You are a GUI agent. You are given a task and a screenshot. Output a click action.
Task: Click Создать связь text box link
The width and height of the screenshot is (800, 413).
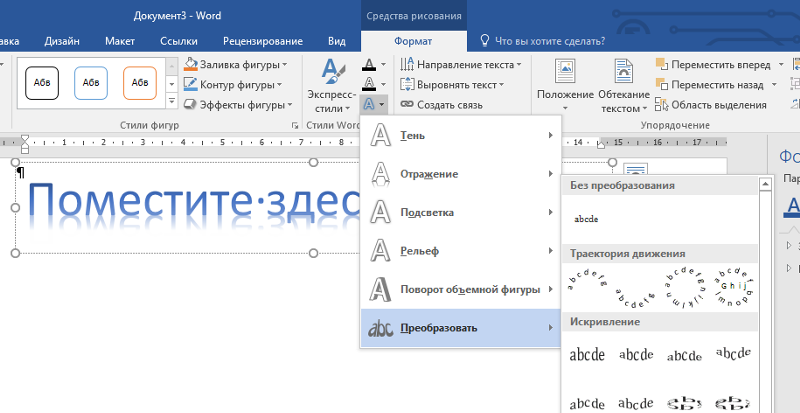click(x=441, y=104)
